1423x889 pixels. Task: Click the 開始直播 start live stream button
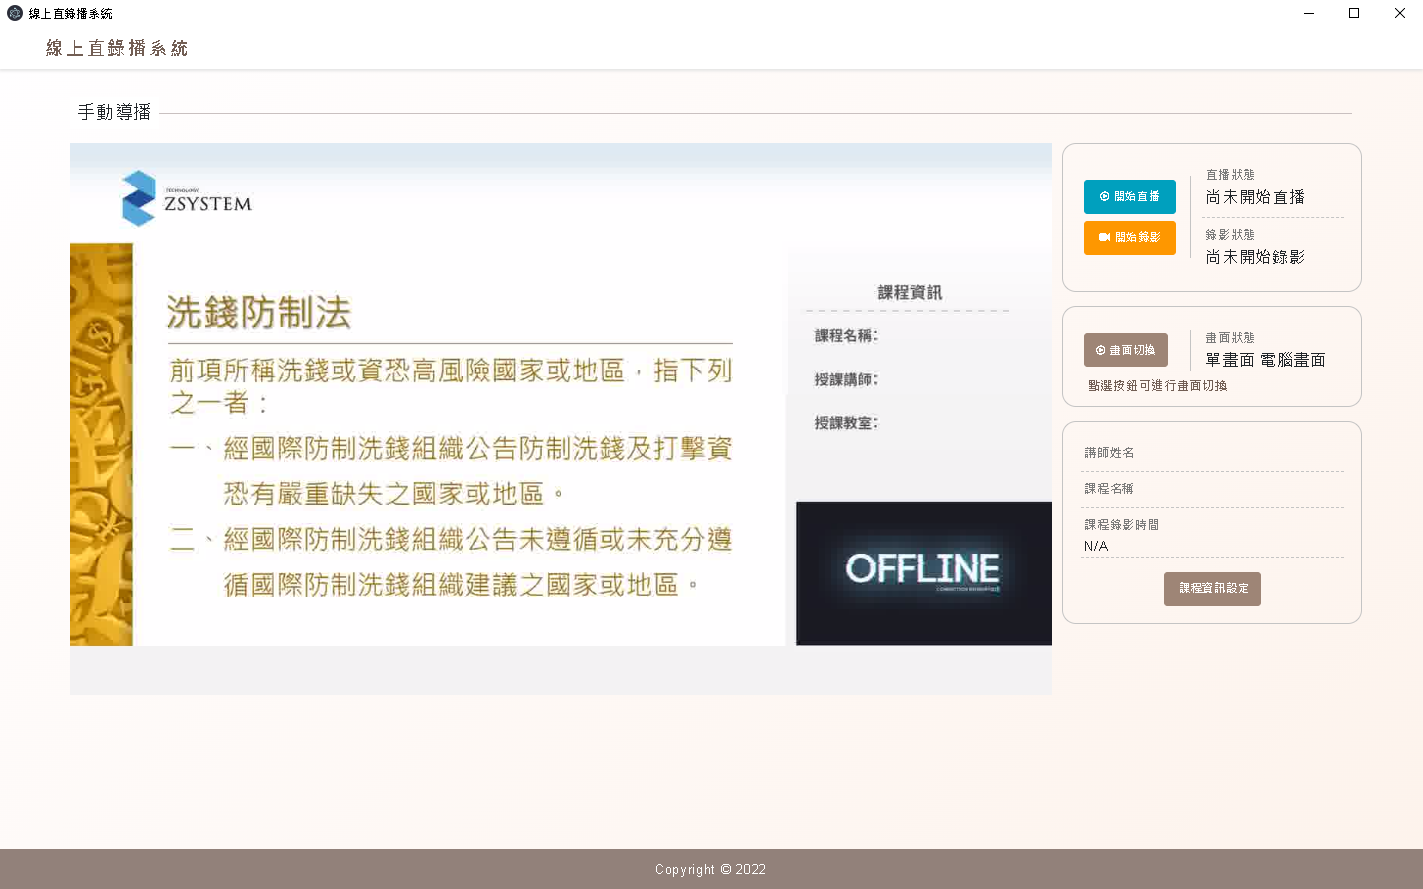(1130, 197)
